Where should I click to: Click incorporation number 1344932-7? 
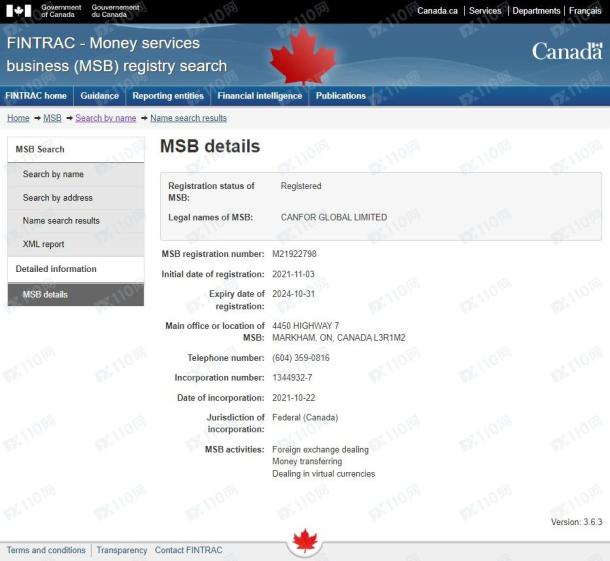click(292, 378)
